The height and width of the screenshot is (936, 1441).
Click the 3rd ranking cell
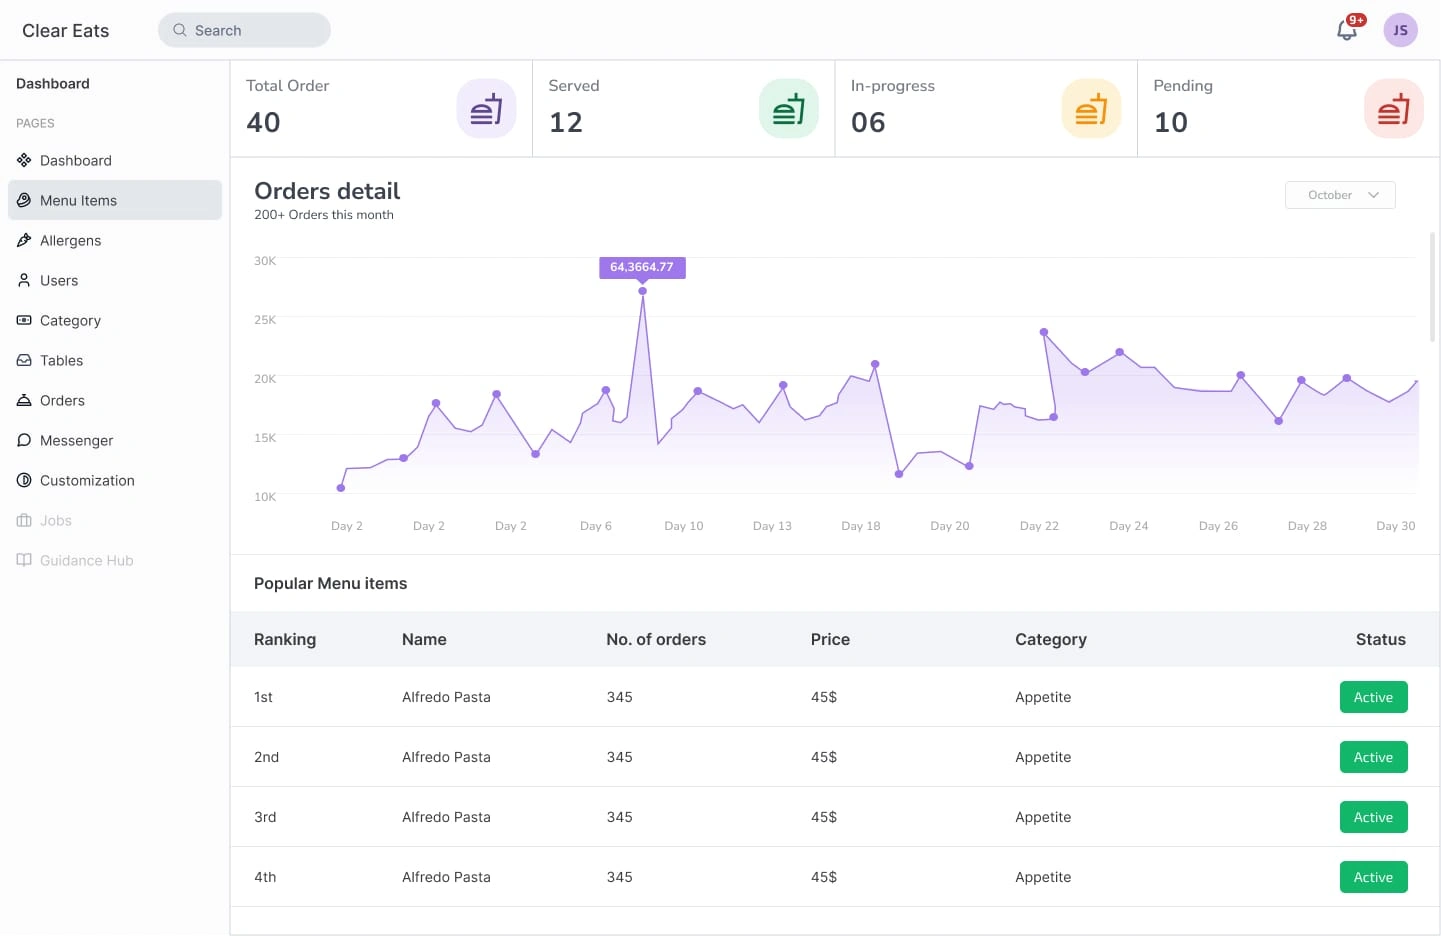[x=265, y=817]
